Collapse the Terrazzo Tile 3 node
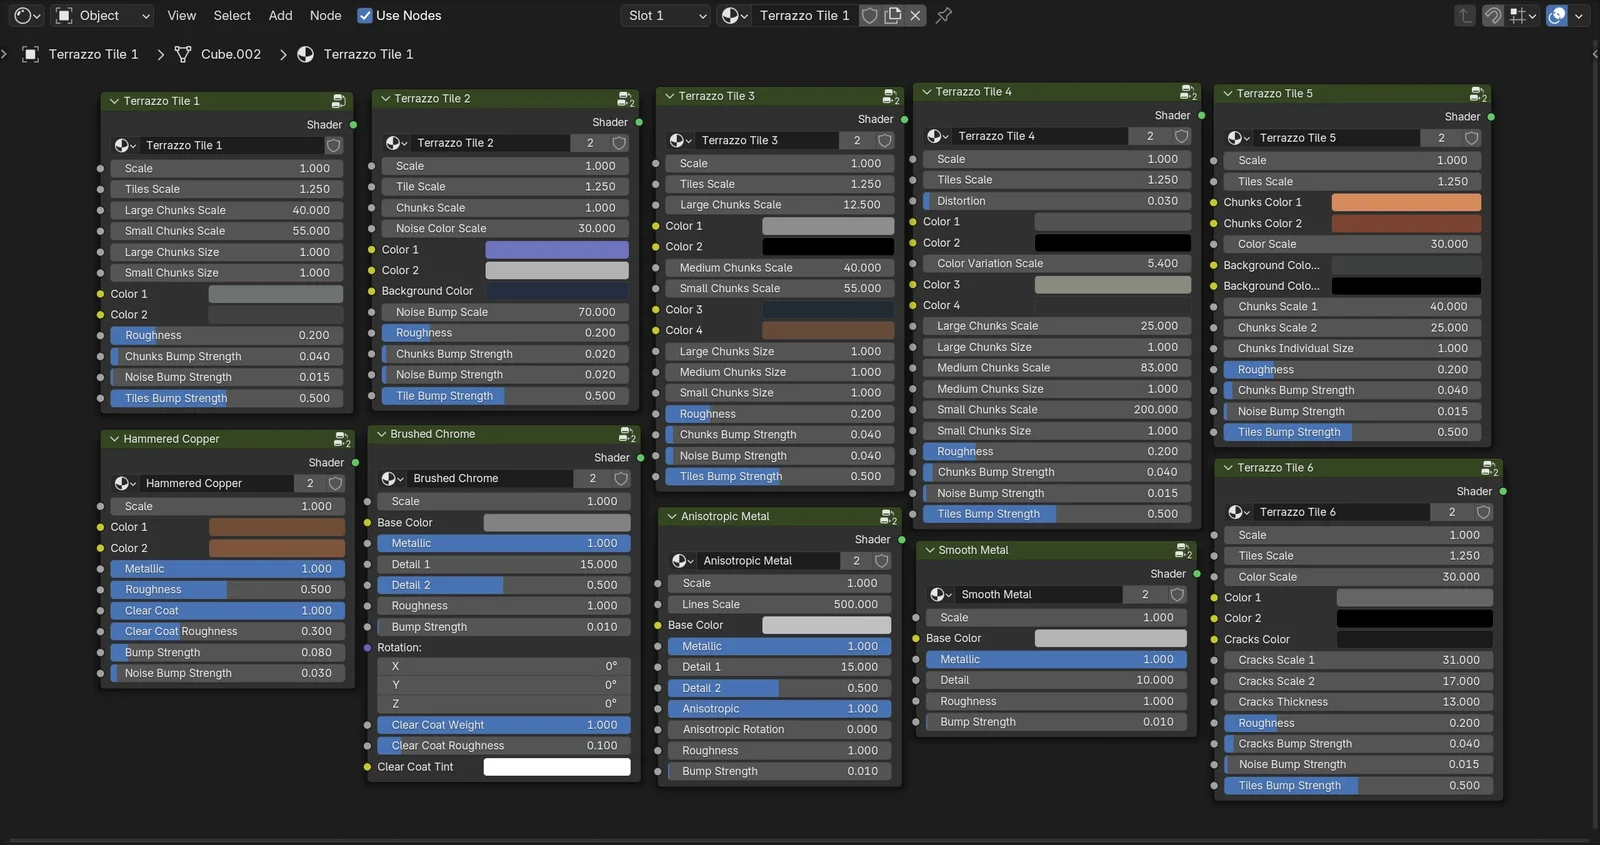Viewport: 1600px width, 845px height. [670, 96]
